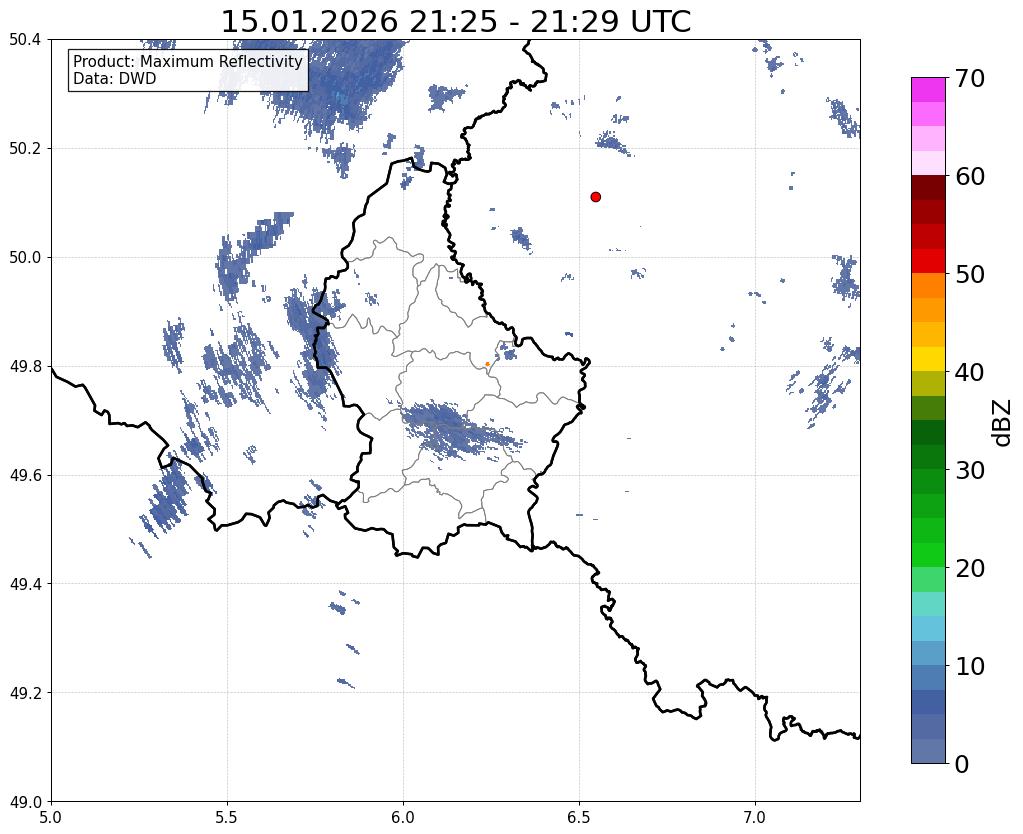
Task: Click the colorbar tick label 30
Action: 970,470
